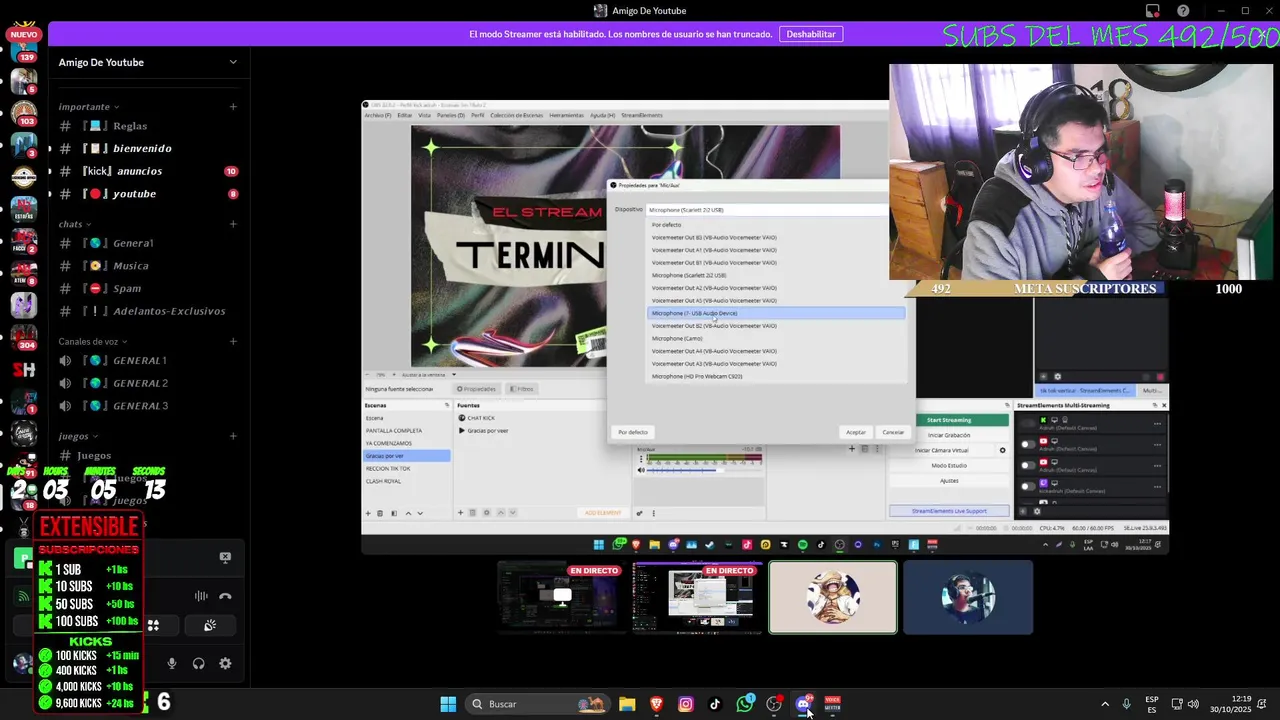This screenshot has width=1280, height=720.
Task: Open TikTok from the taskbar
Action: (x=715, y=704)
